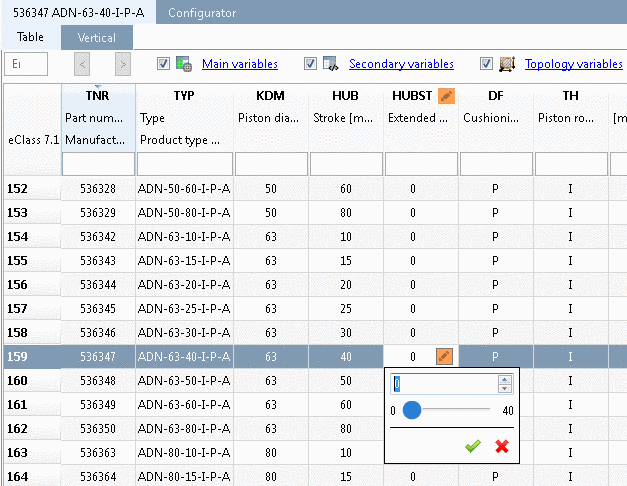This screenshot has height=486, width=627.
Task: Select part number 536343
Action: coord(98,260)
